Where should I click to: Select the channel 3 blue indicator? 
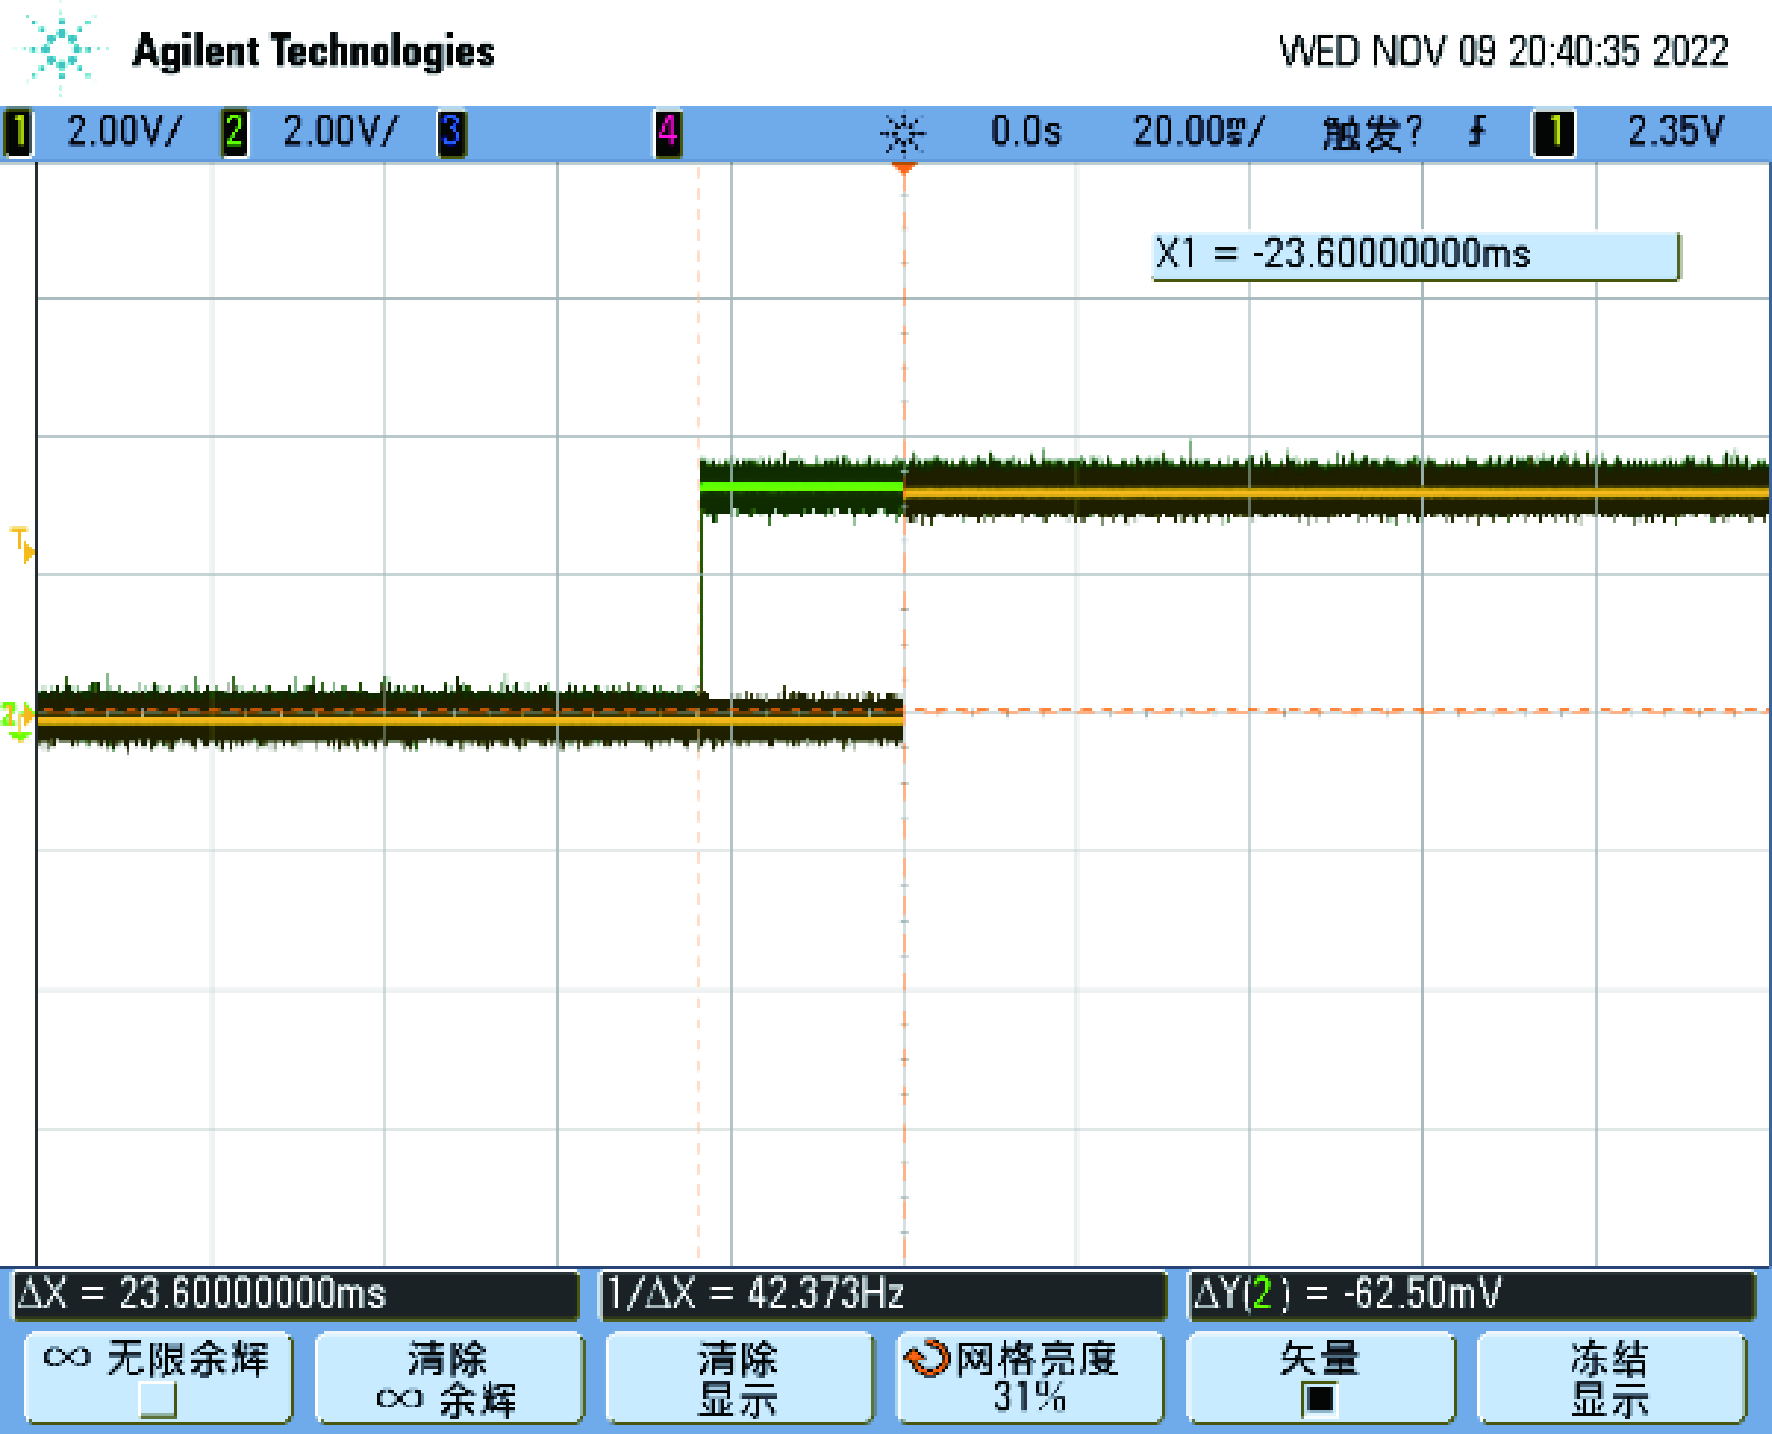(452, 133)
